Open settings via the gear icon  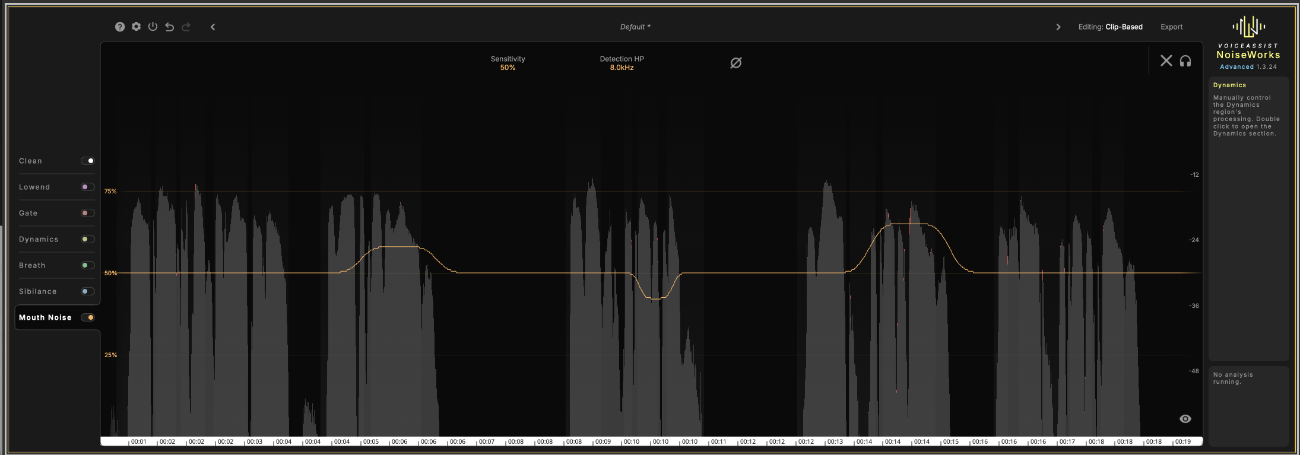tap(136, 27)
